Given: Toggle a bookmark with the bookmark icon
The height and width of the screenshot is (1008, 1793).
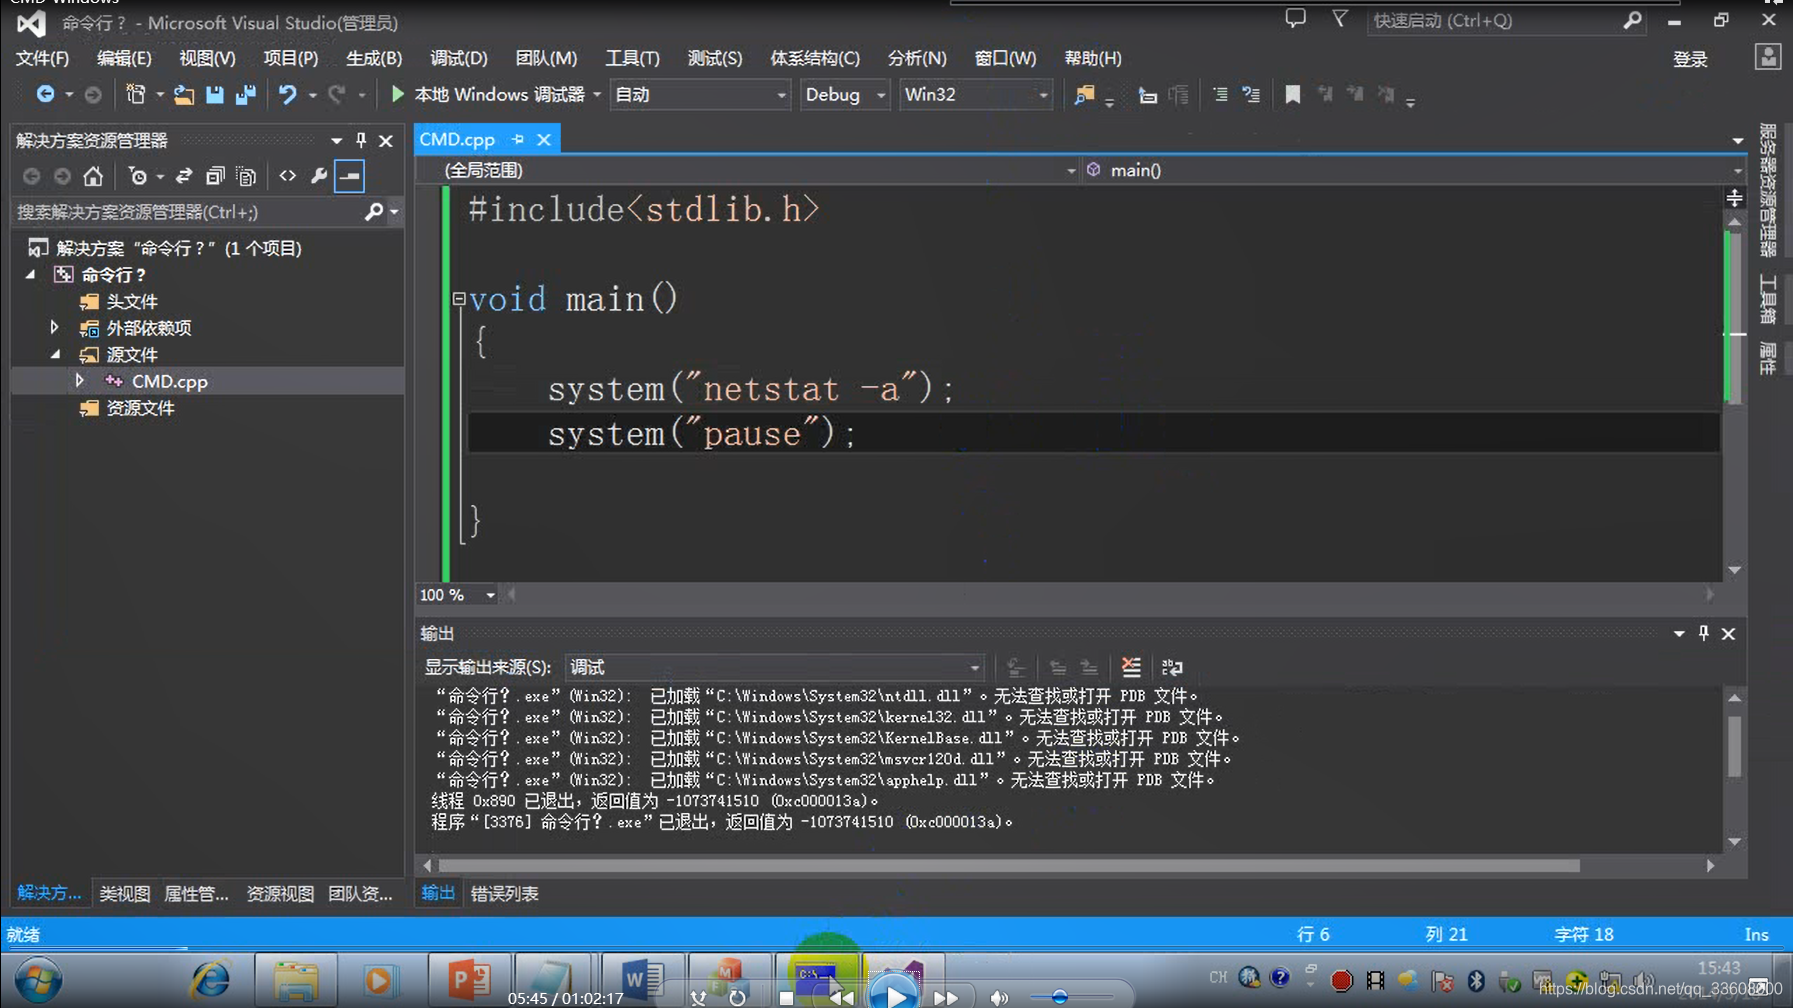Looking at the screenshot, I should click(x=1292, y=95).
